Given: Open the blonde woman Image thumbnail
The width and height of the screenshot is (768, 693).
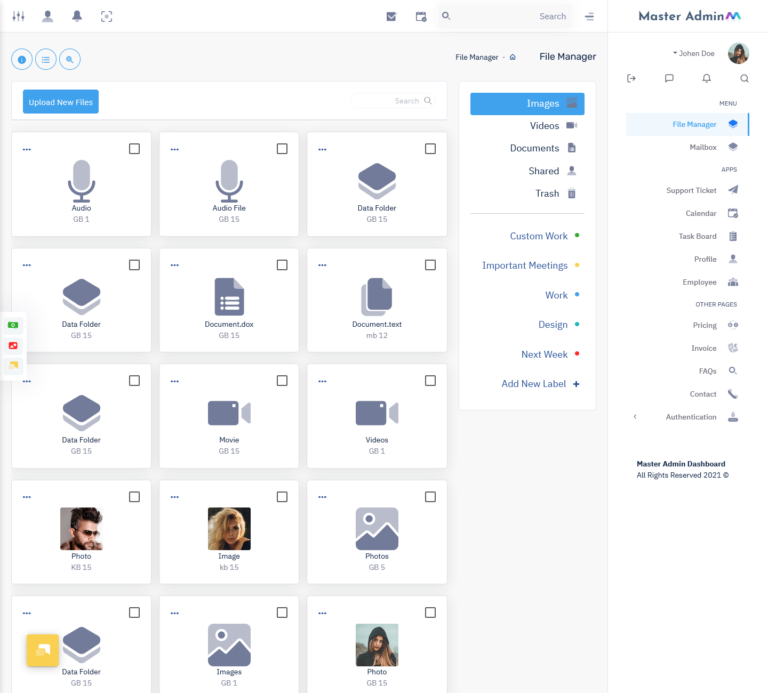Looking at the screenshot, I should click(229, 528).
